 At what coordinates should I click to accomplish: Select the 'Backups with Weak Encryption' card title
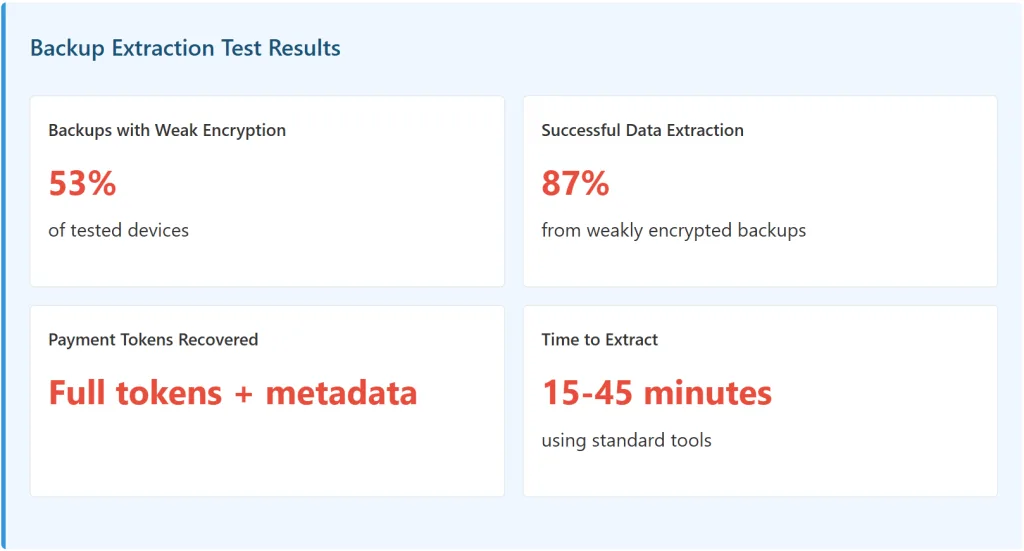(x=167, y=130)
